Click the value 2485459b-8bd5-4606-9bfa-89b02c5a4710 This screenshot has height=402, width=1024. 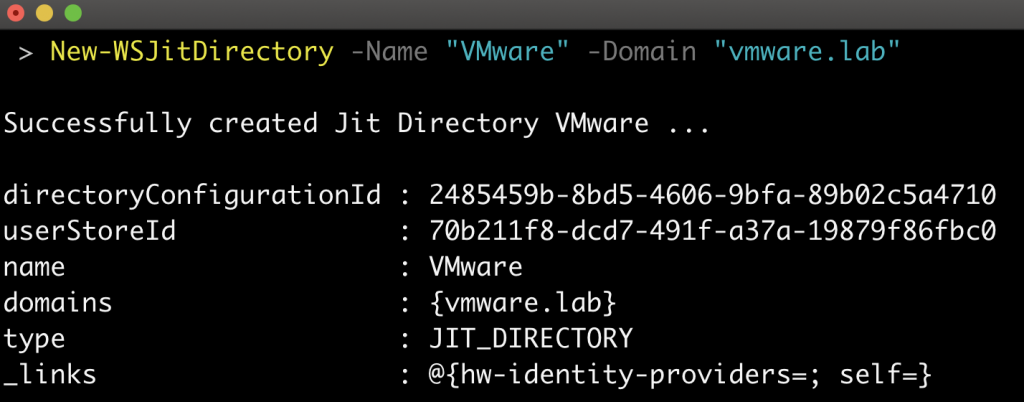[x=712, y=194]
